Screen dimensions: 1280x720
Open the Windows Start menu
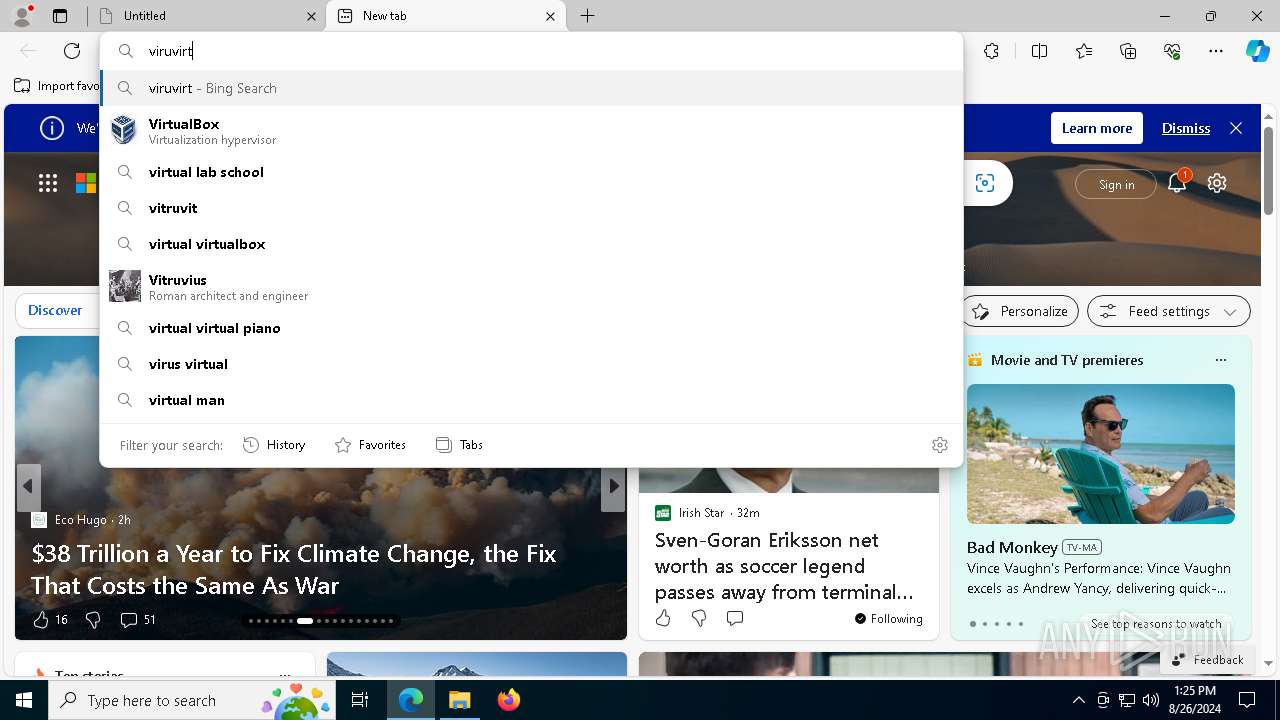point(24,700)
